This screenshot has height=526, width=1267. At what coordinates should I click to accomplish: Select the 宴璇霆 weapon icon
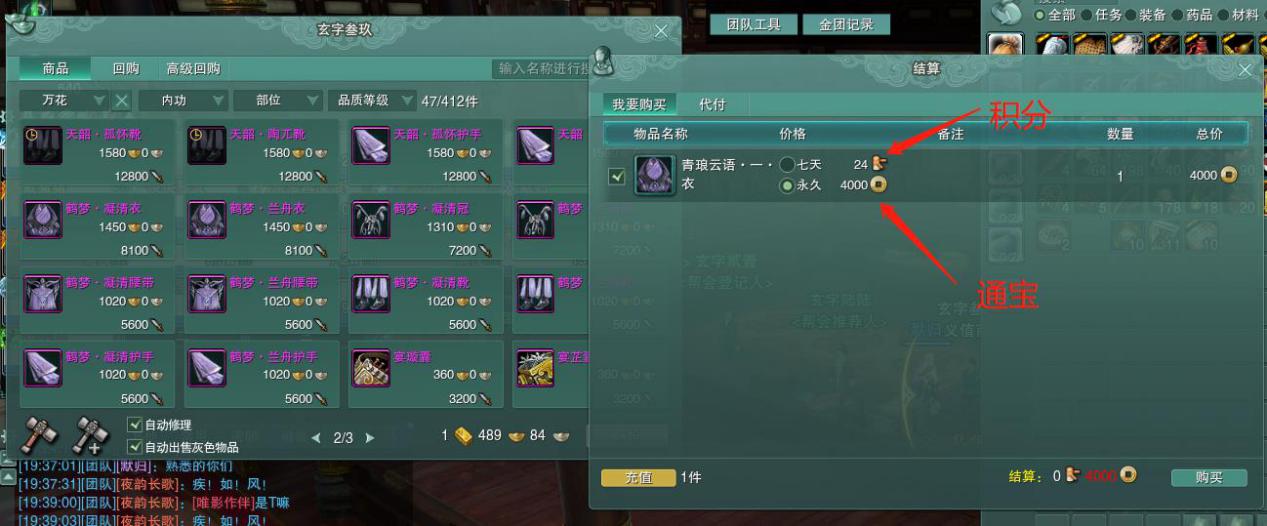point(371,368)
